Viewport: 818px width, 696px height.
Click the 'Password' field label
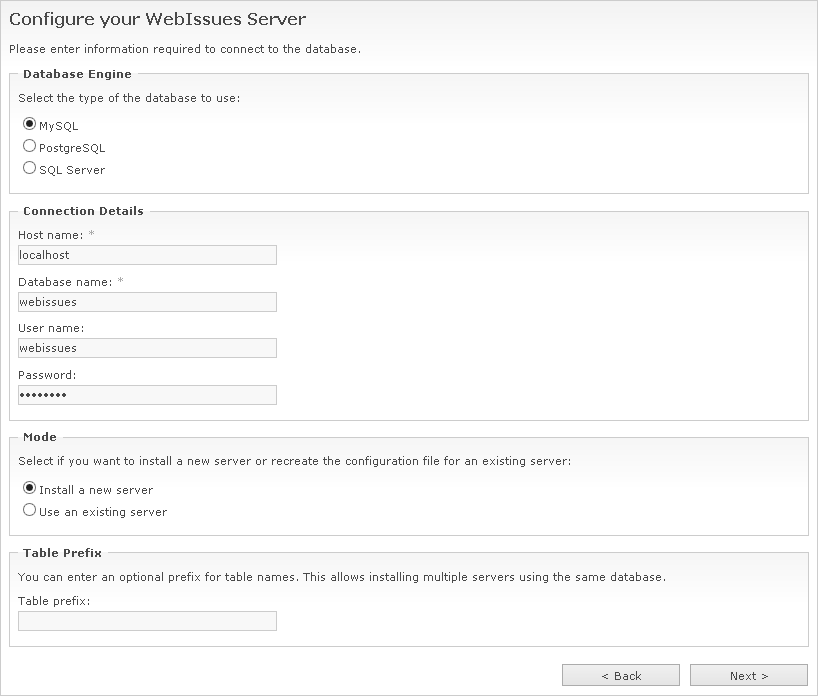point(44,375)
